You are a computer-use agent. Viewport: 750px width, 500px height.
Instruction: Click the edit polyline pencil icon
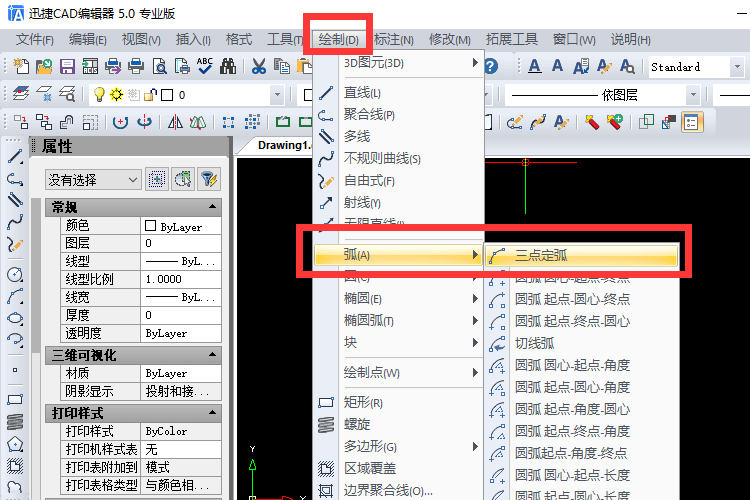[515, 122]
